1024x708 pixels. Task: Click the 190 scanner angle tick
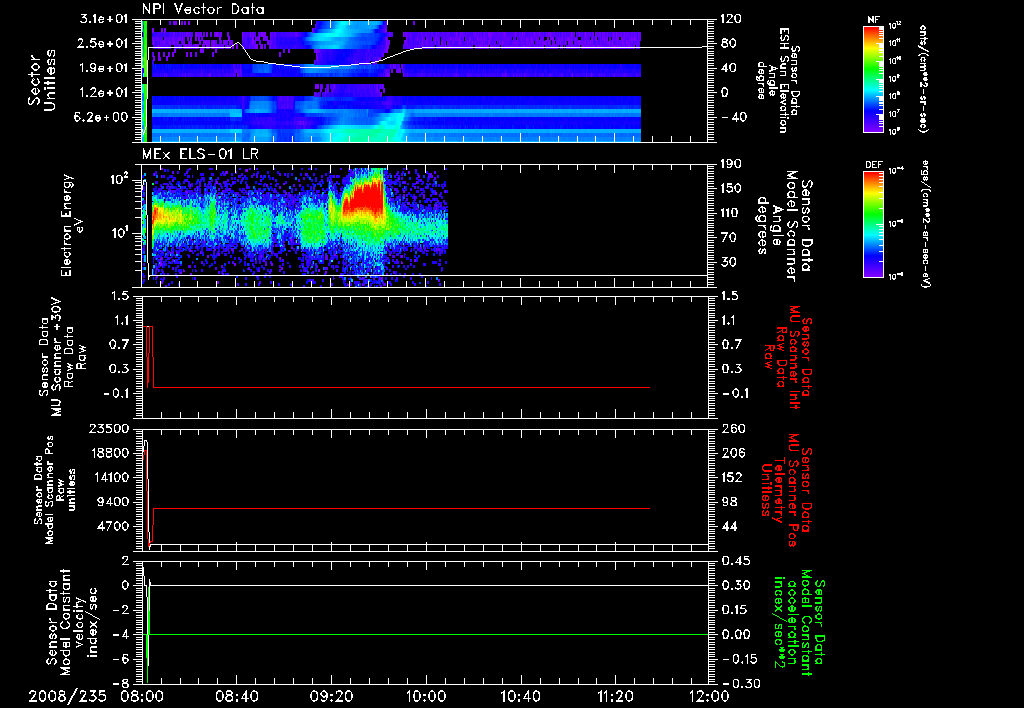click(731, 164)
